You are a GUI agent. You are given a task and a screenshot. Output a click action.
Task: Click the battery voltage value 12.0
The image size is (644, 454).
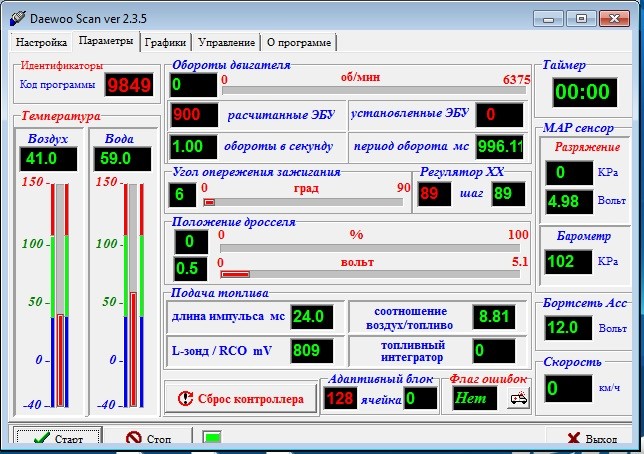568,328
